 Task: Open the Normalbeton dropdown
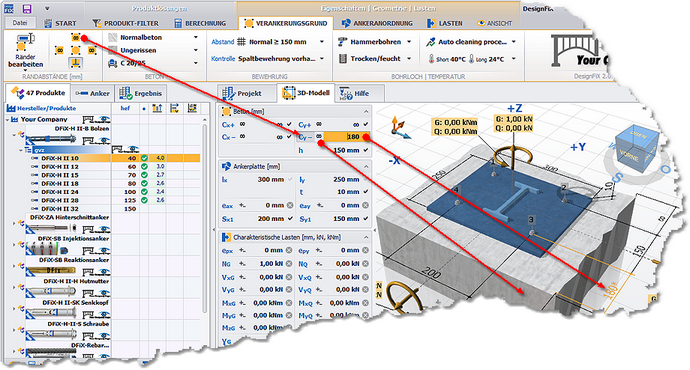pyautogui.click(x=196, y=37)
